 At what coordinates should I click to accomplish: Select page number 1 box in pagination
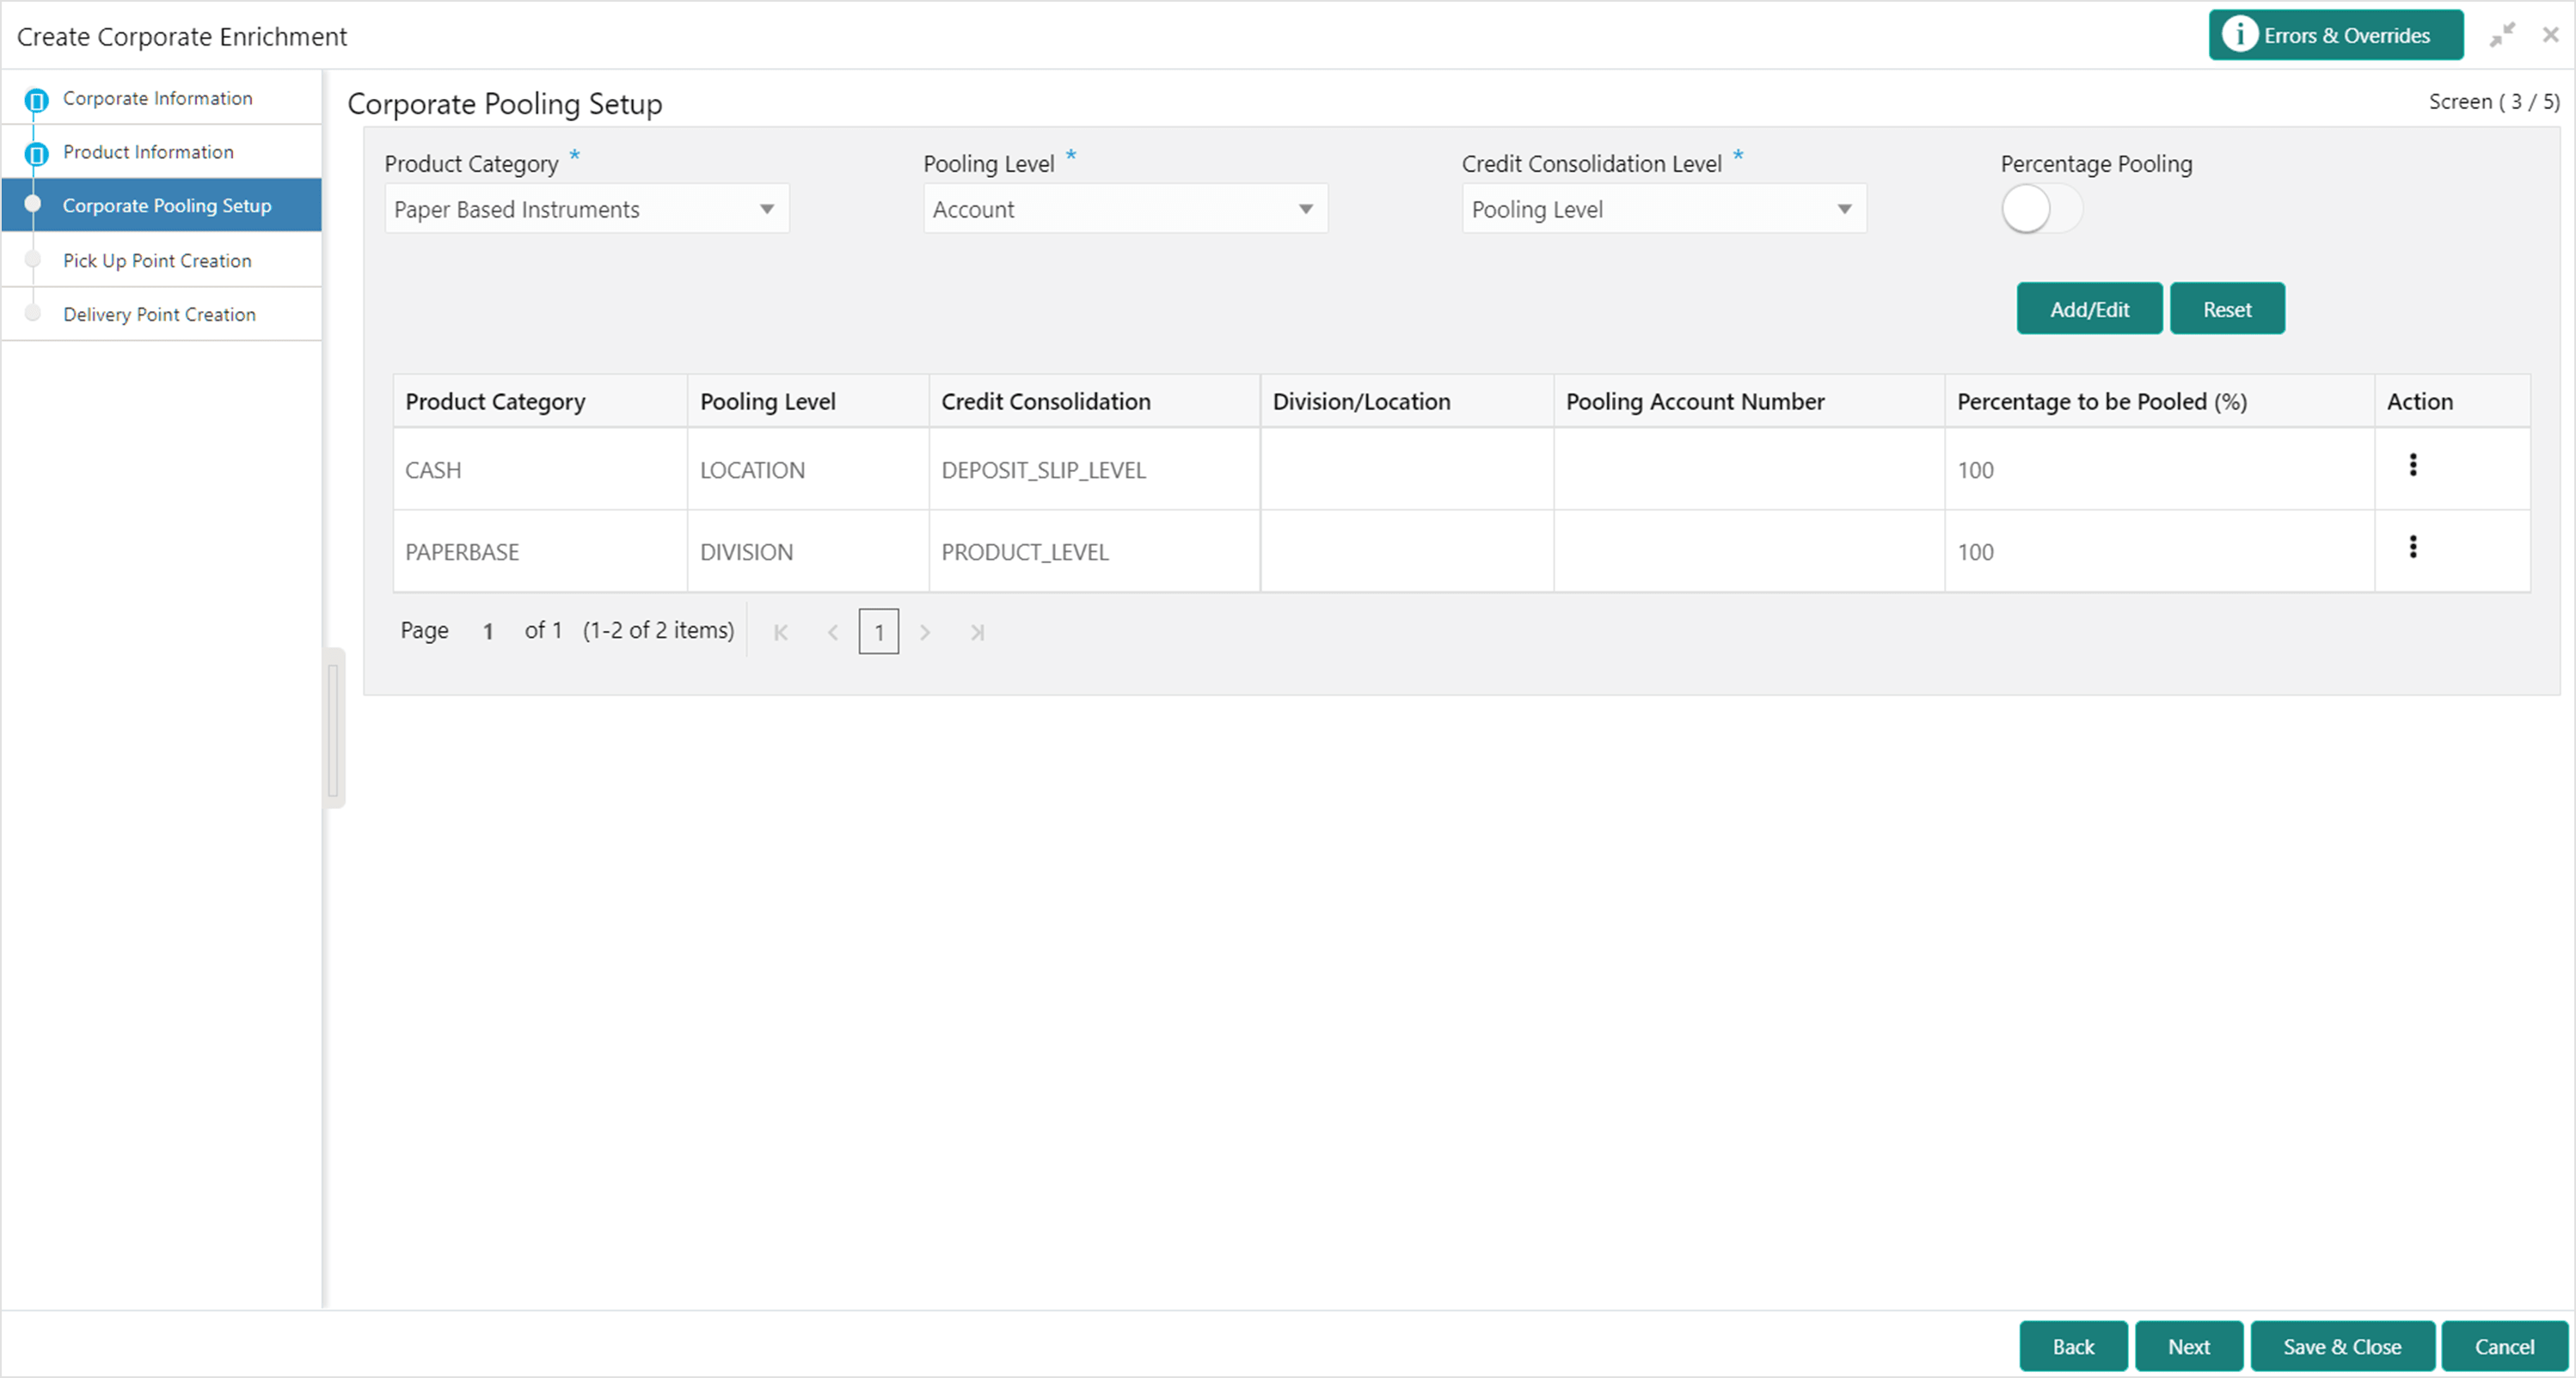[878, 632]
